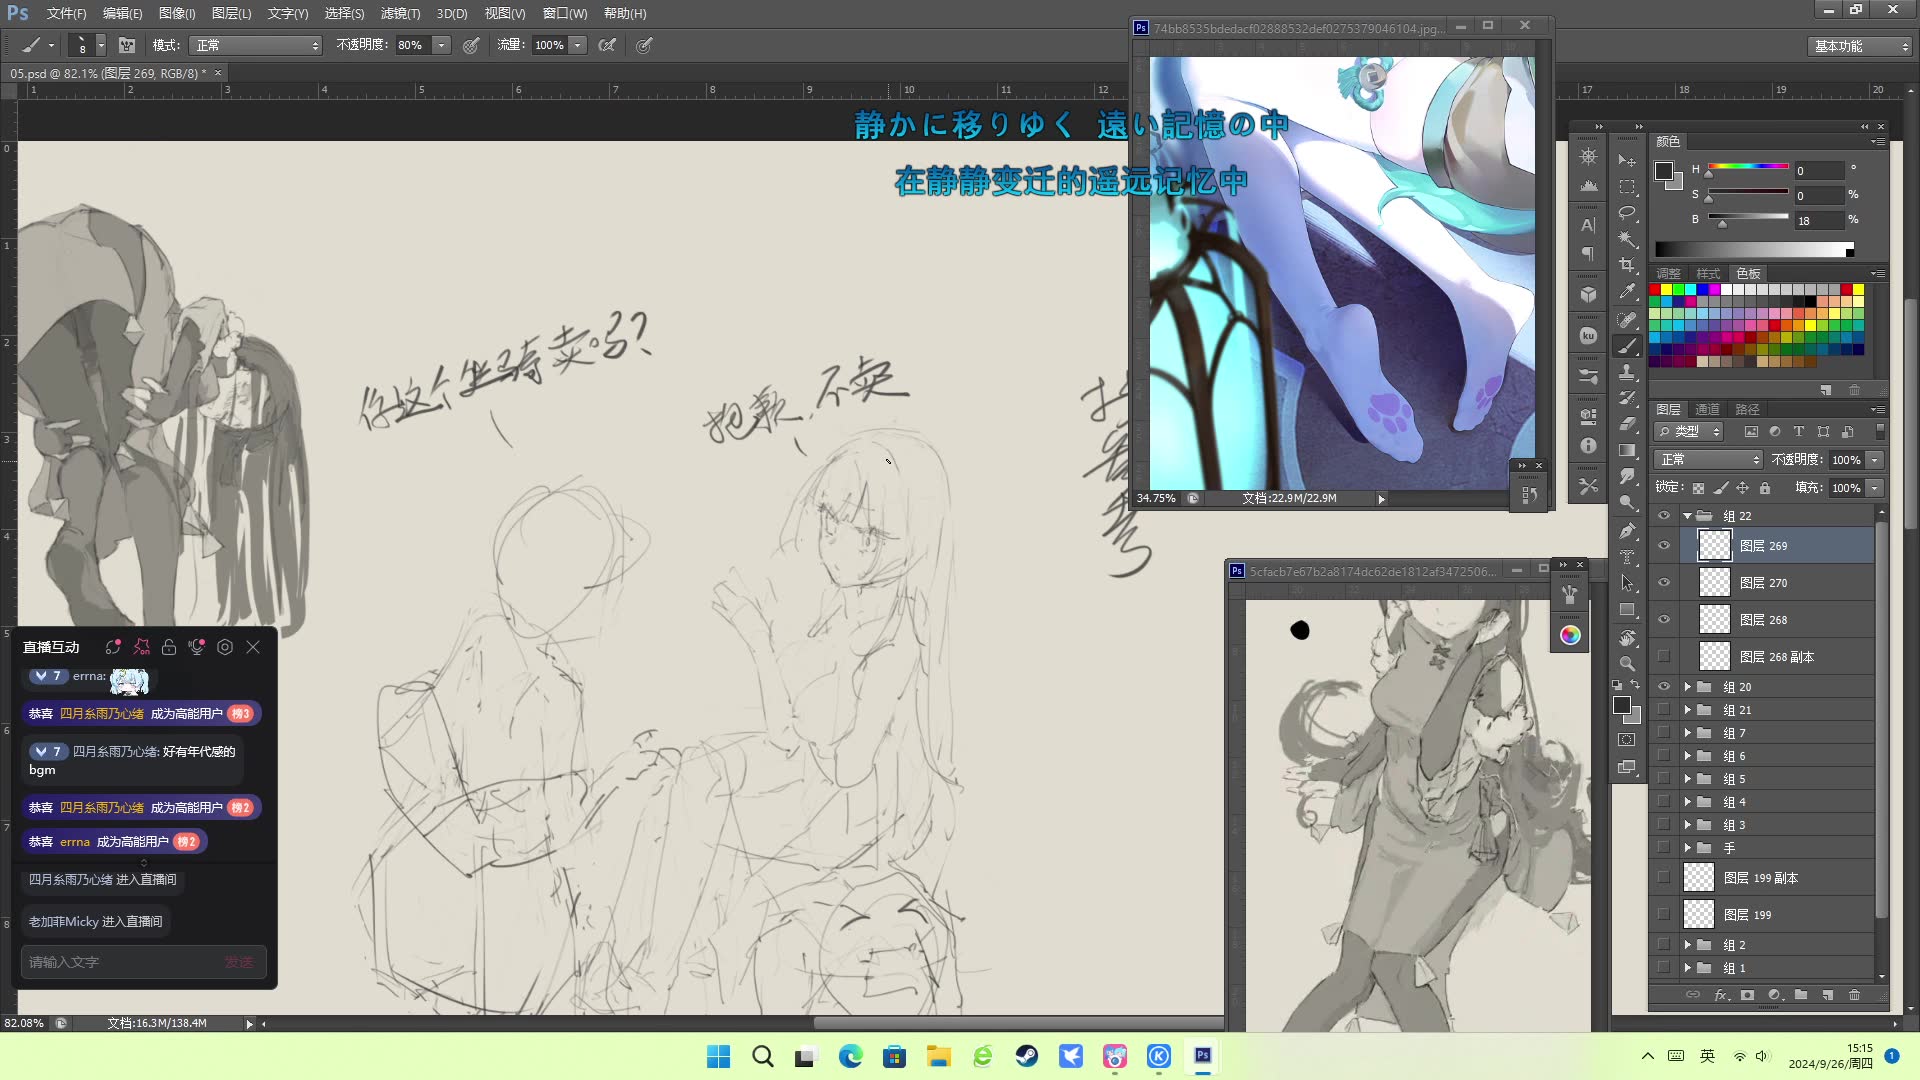The image size is (1920, 1080).
Task: Close the 直播互动 chat panel
Action: coord(253,647)
